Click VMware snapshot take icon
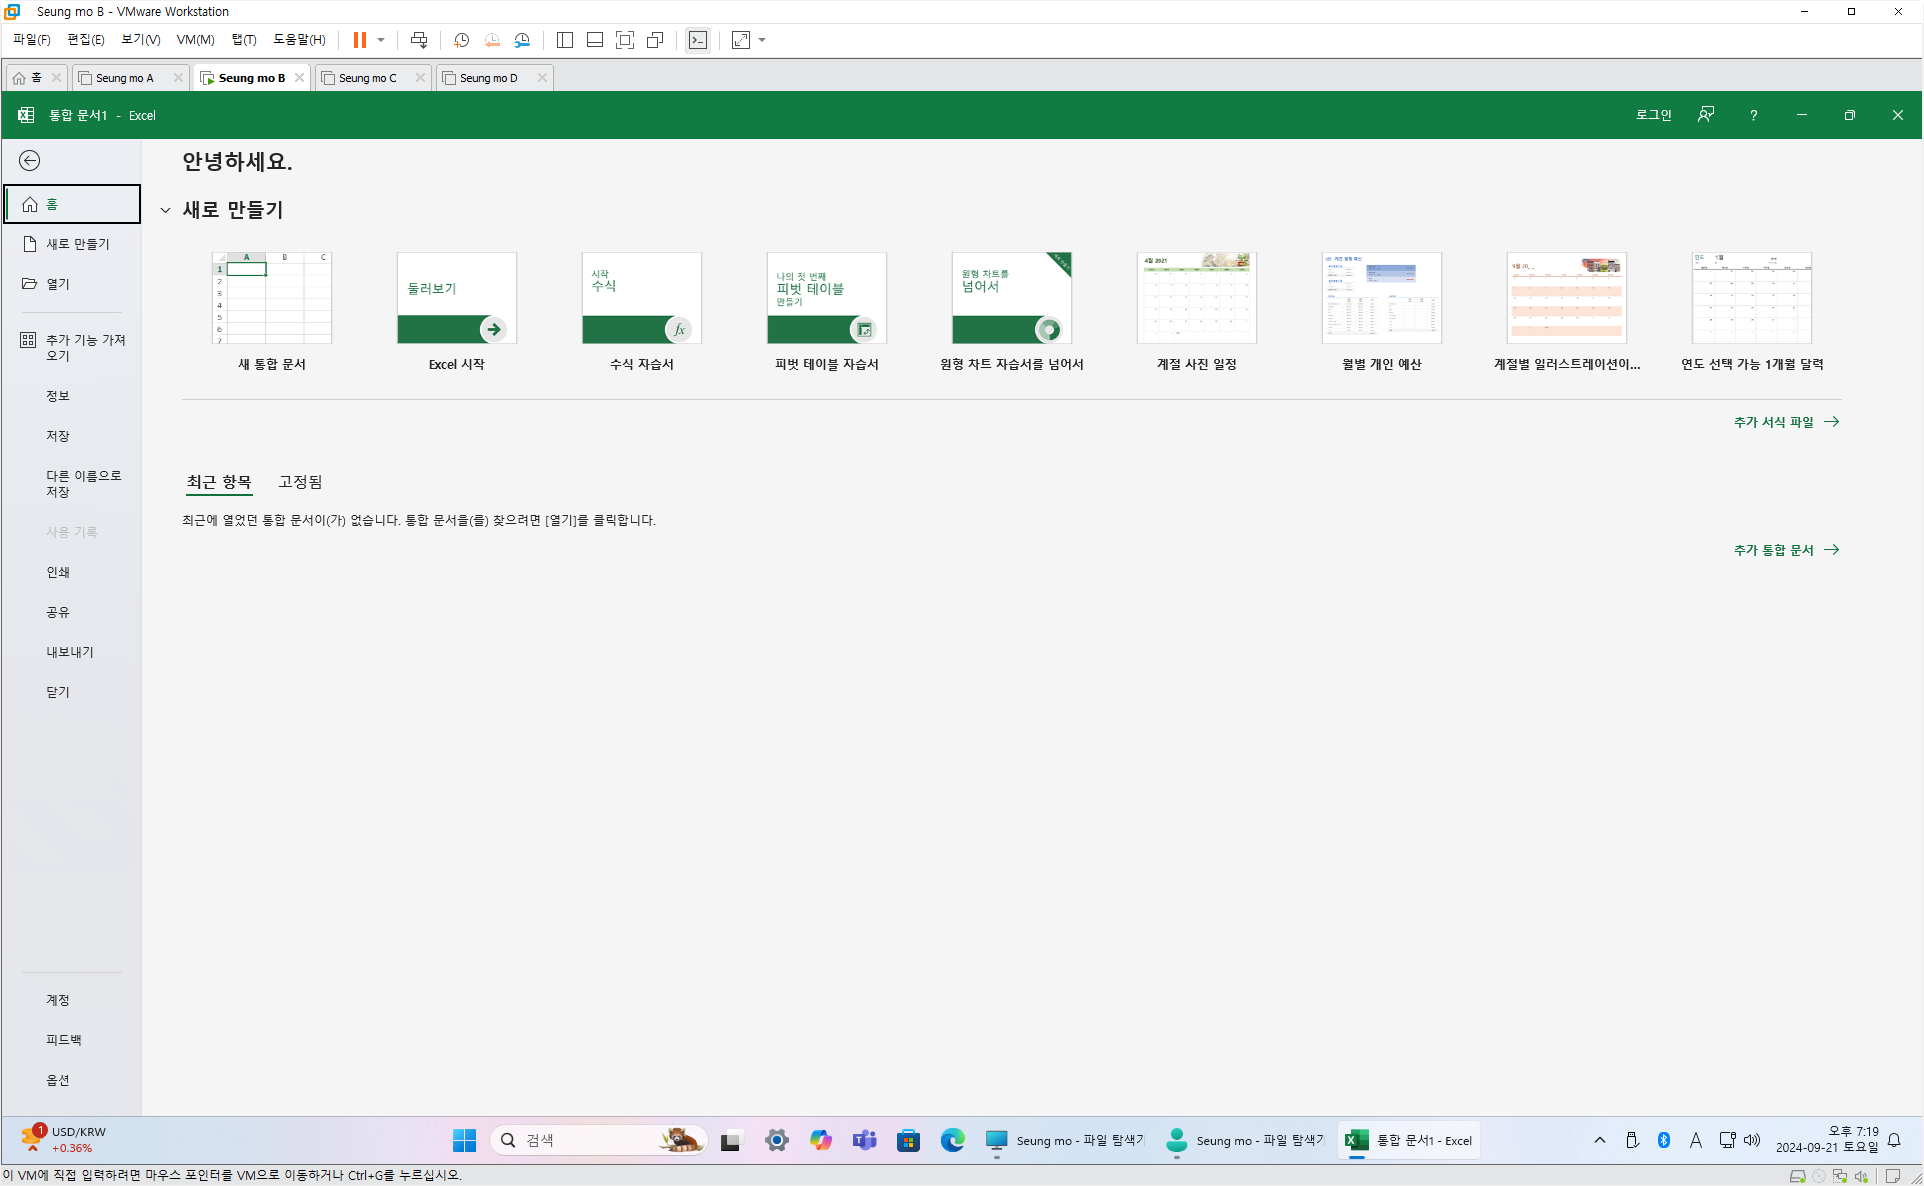This screenshot has height=1186, width=1924. coord(461,40)
